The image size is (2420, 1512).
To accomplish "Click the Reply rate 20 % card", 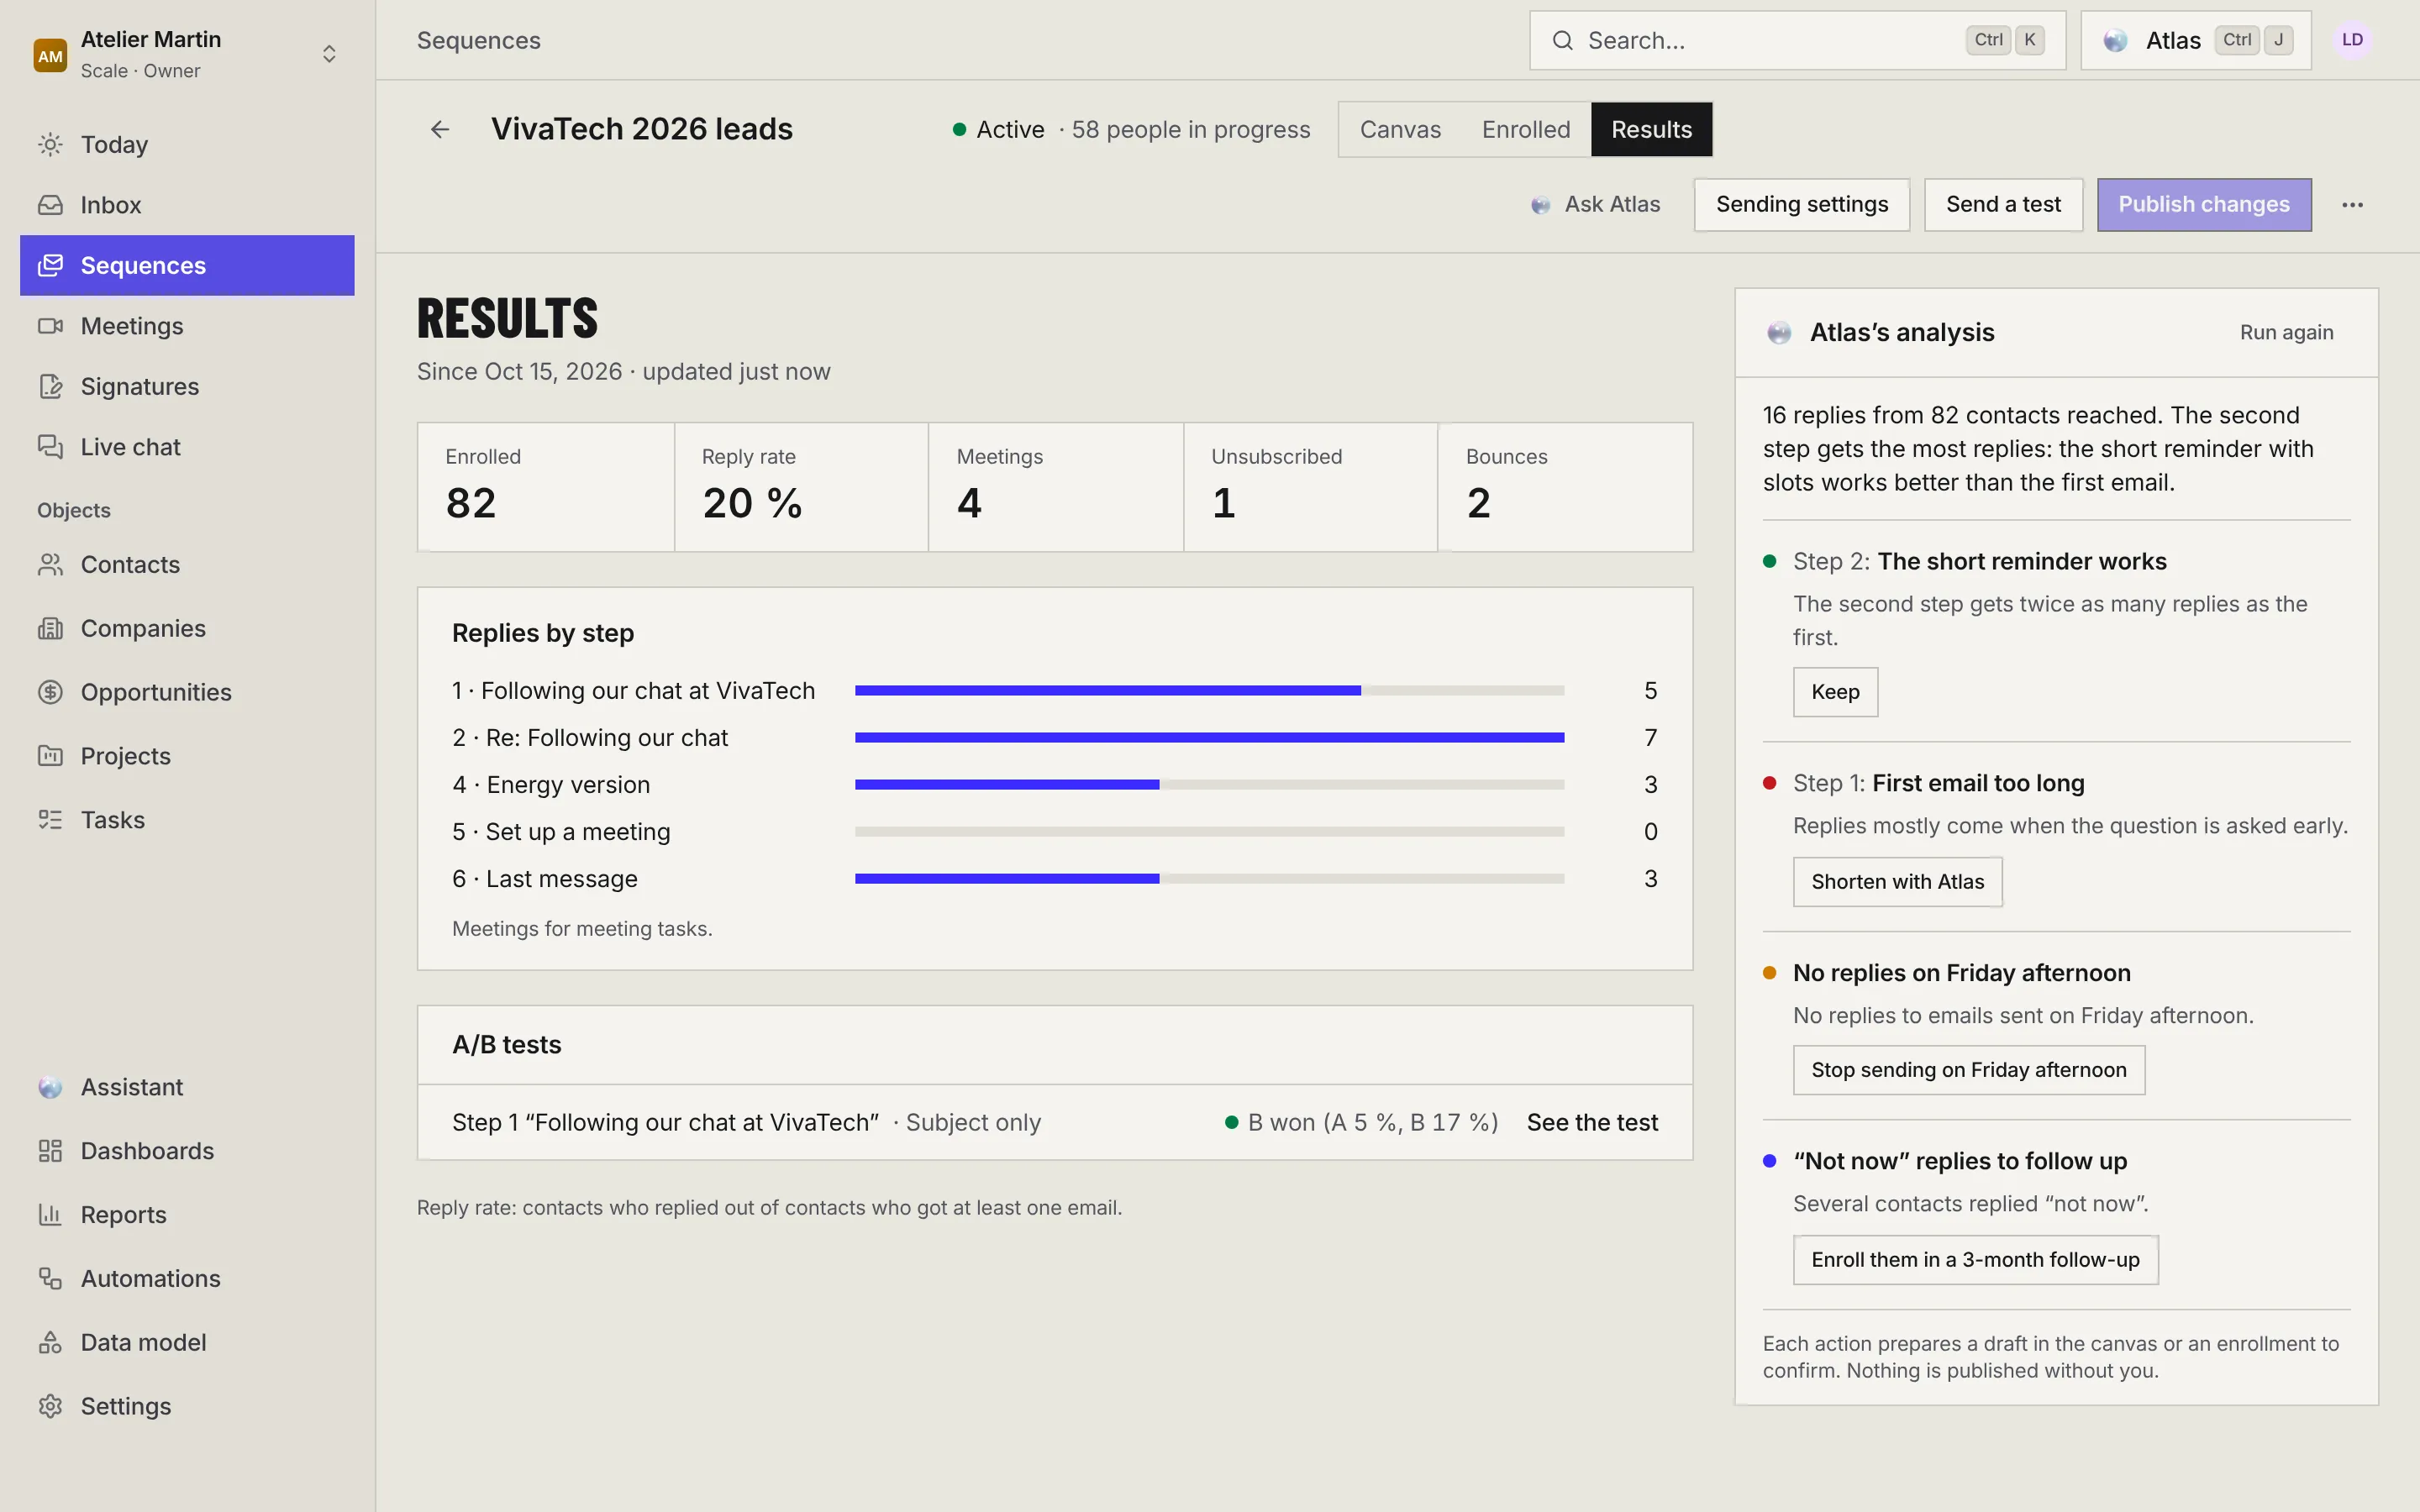I will (801, 487).
